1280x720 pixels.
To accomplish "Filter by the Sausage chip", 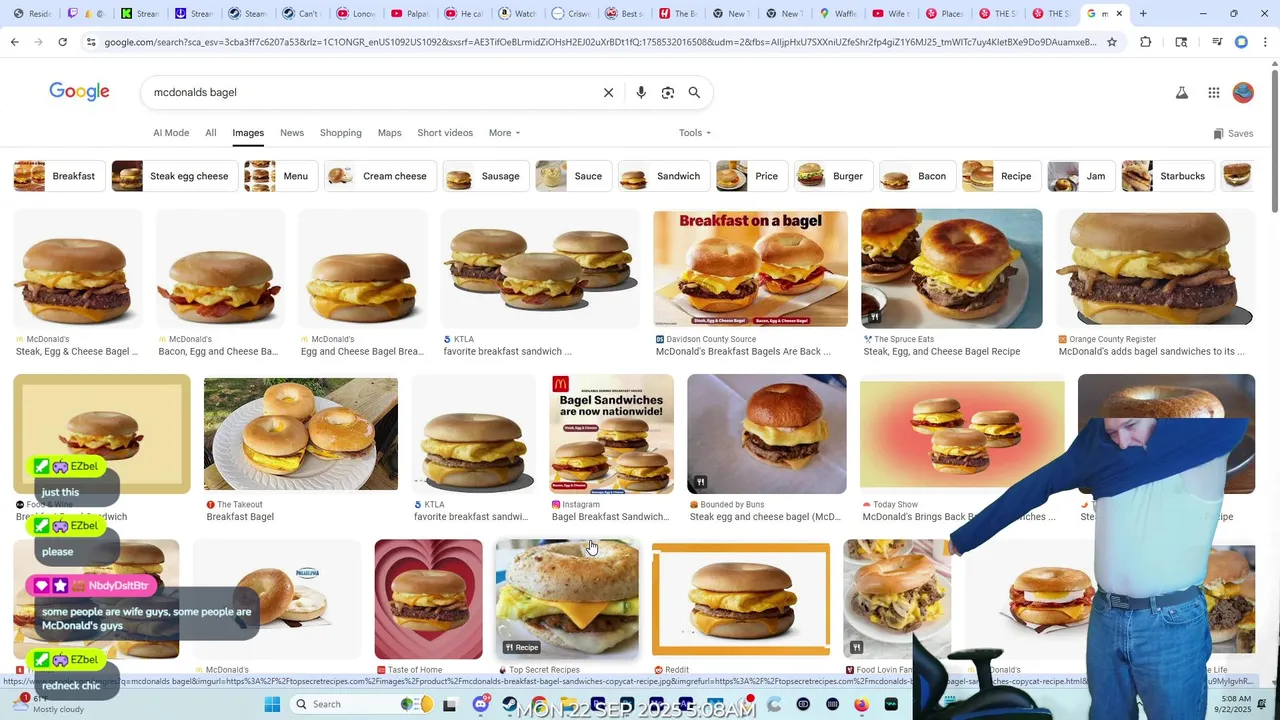I will pos(486,176).
